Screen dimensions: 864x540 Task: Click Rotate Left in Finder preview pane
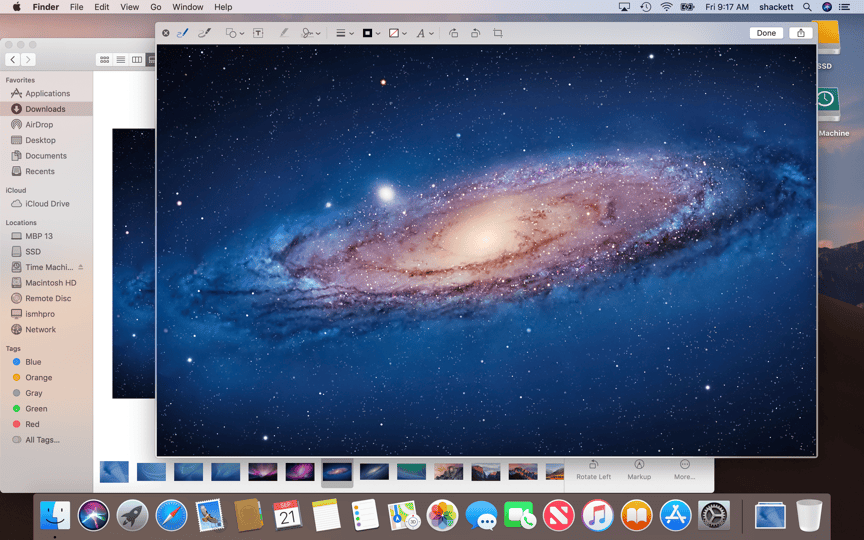point(593,470)
